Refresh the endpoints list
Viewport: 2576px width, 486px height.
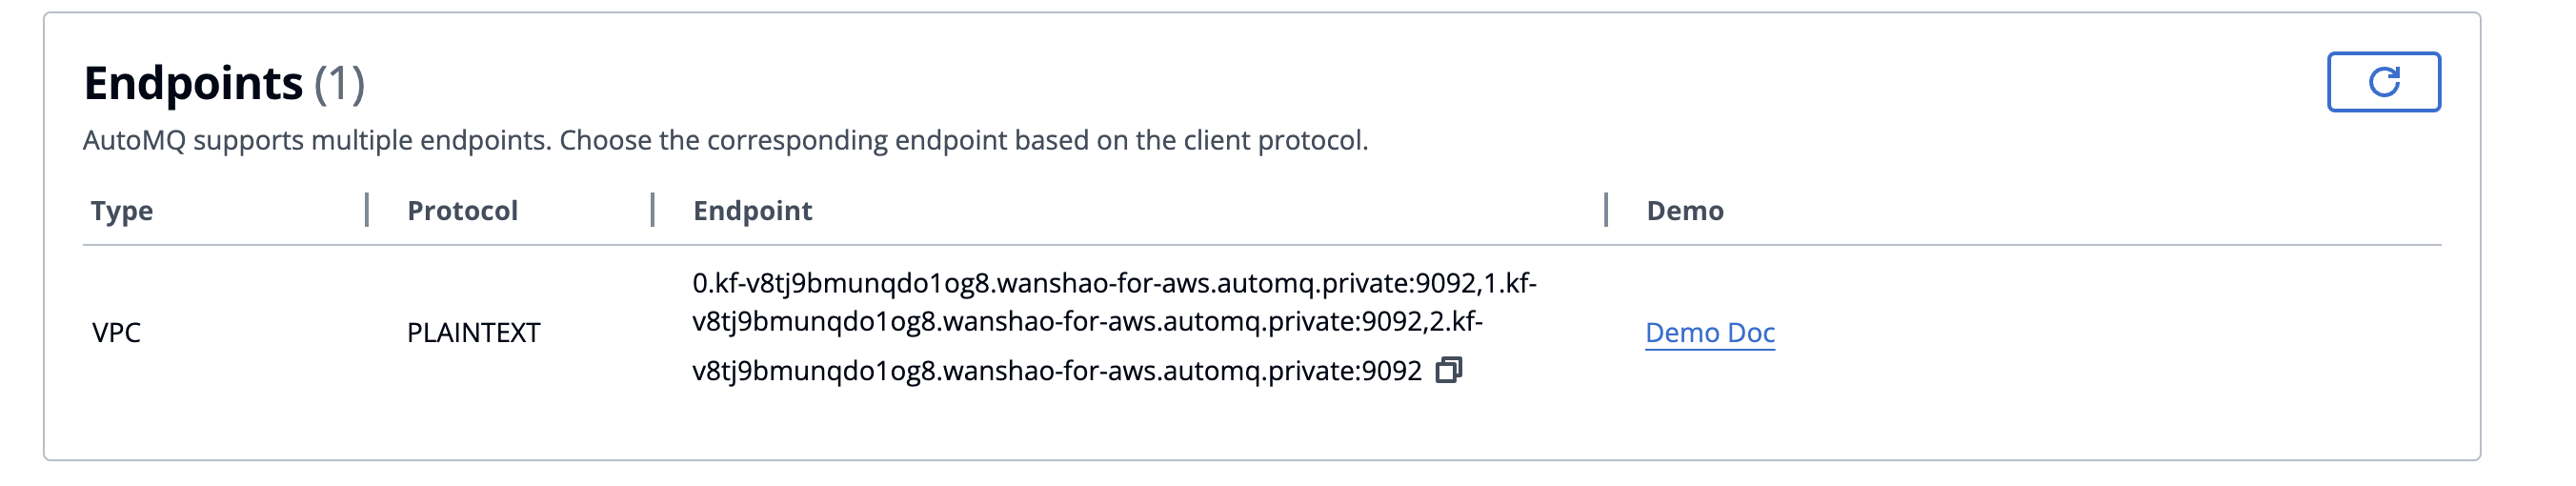pyautogui.click(x=2383, y=82)
